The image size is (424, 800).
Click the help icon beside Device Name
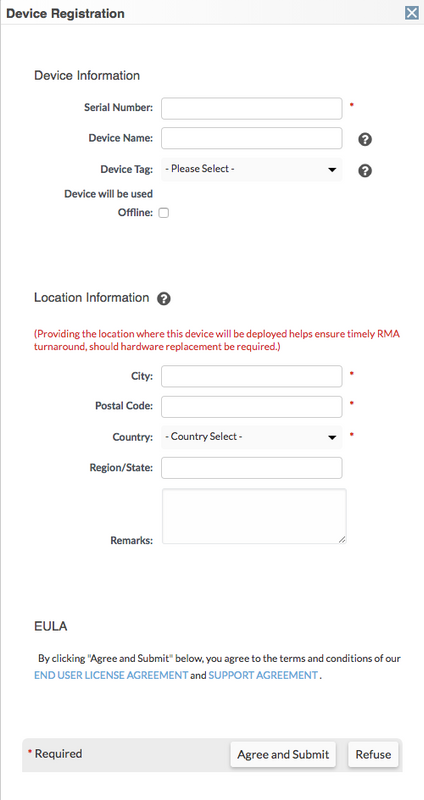pyautogui.click(x=365, y=139)
